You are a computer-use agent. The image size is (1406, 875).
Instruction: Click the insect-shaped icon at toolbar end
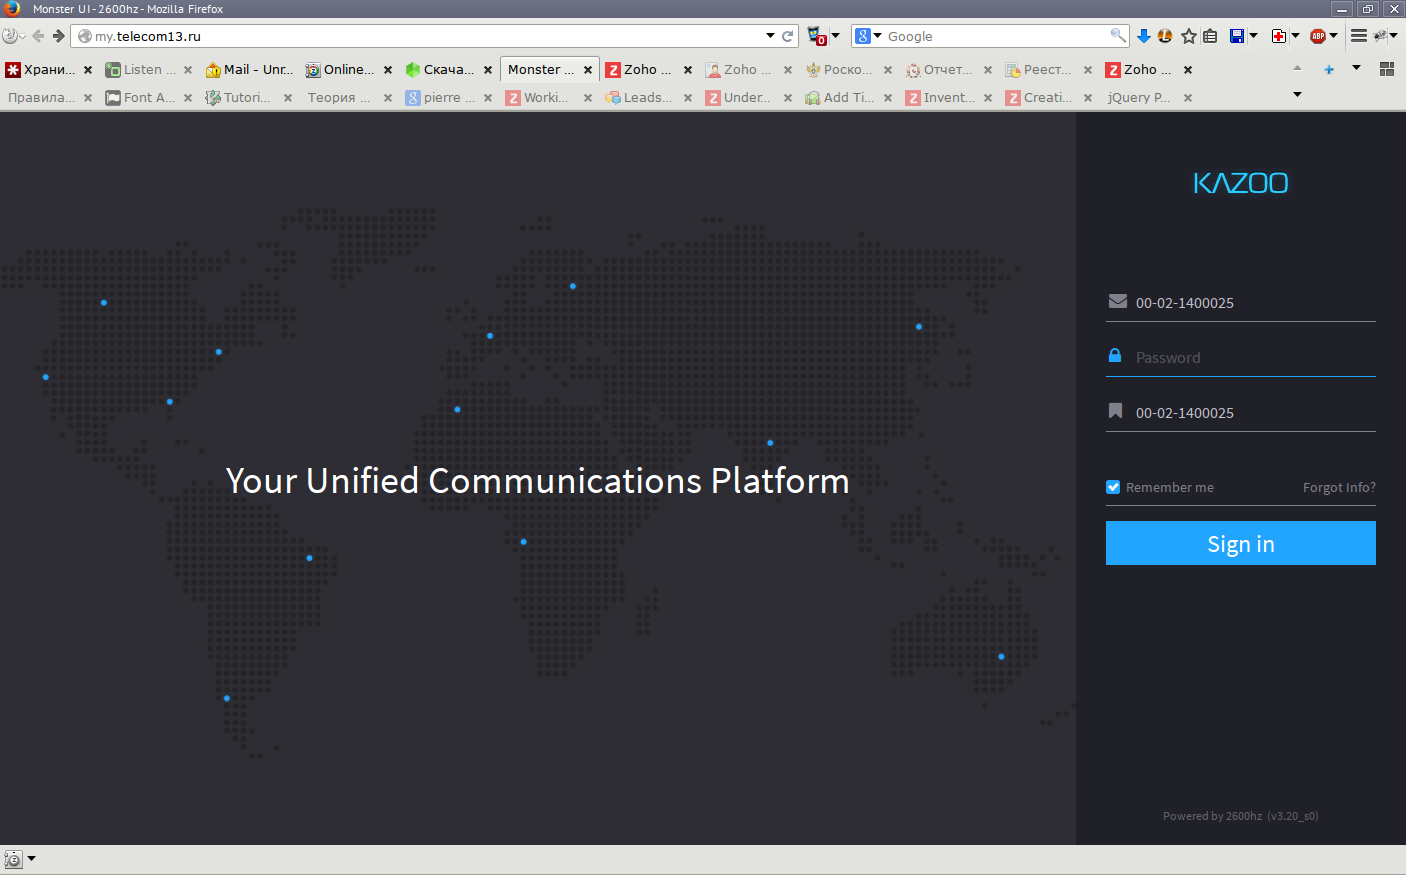1381,36
